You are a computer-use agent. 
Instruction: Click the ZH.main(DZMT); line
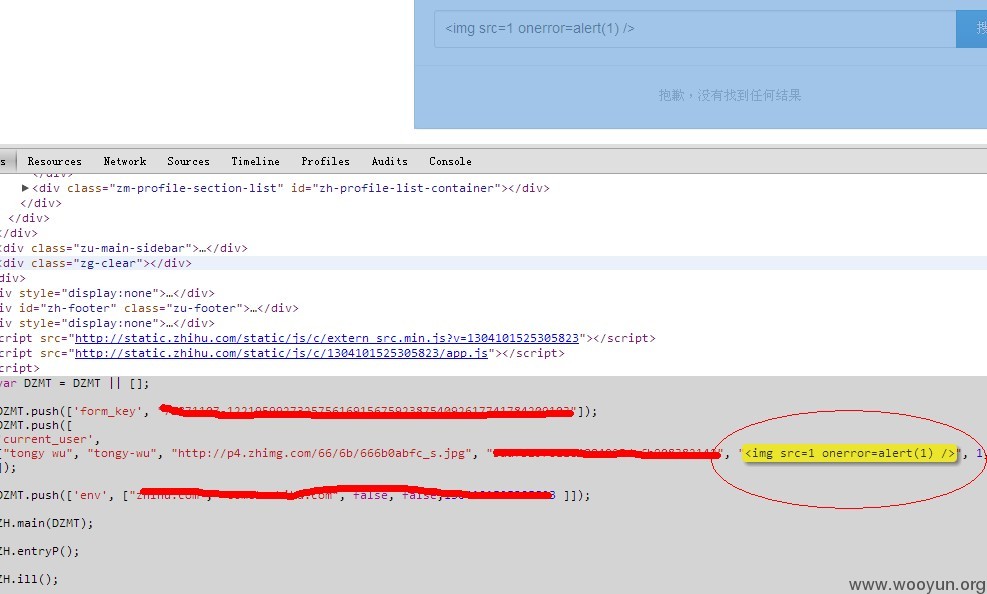[47, 523]
